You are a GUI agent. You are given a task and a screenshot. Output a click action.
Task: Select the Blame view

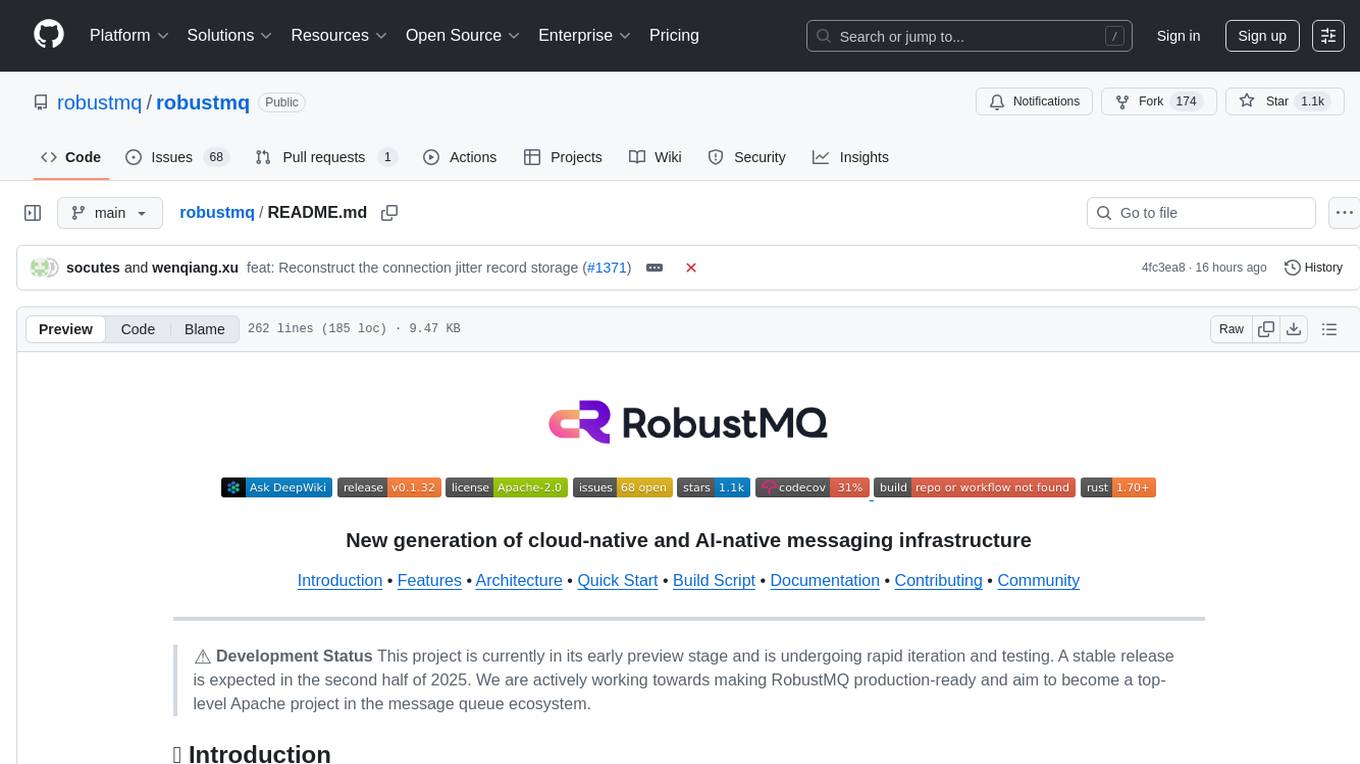(x=204, y=329)
